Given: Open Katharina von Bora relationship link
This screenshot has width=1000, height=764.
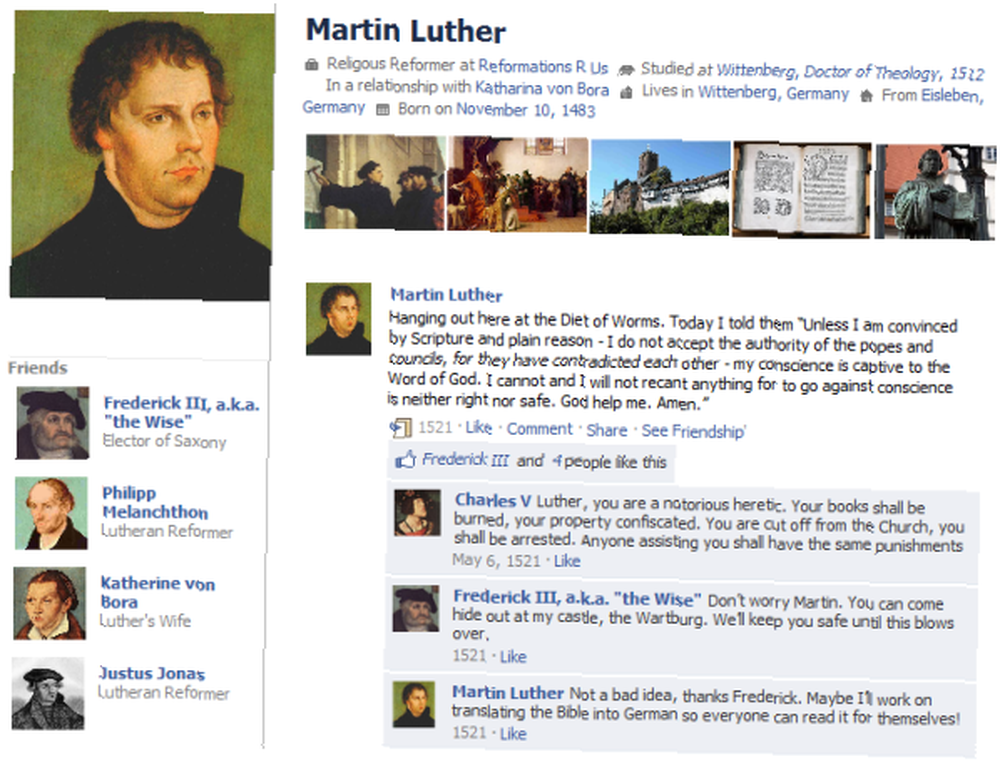Looking at the screenshot, I should click(542, 88).
